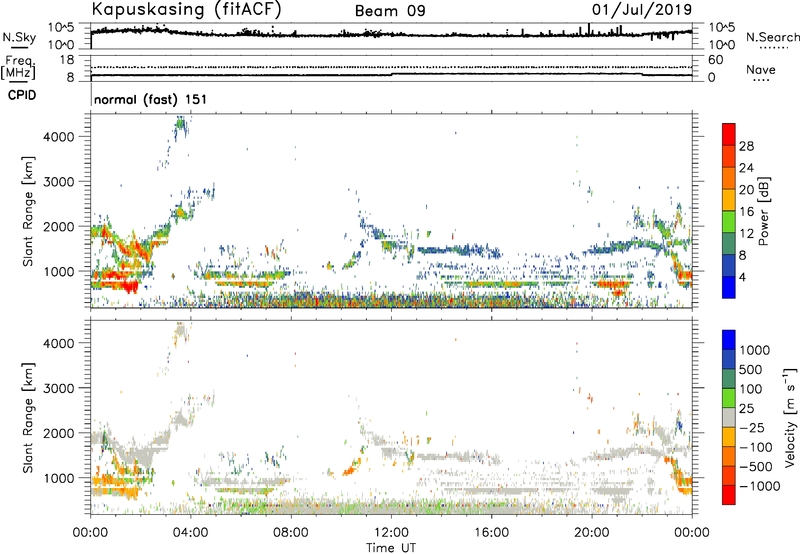Click the 'Kapuskasing (fitACF)' title text

coord(186,9)
